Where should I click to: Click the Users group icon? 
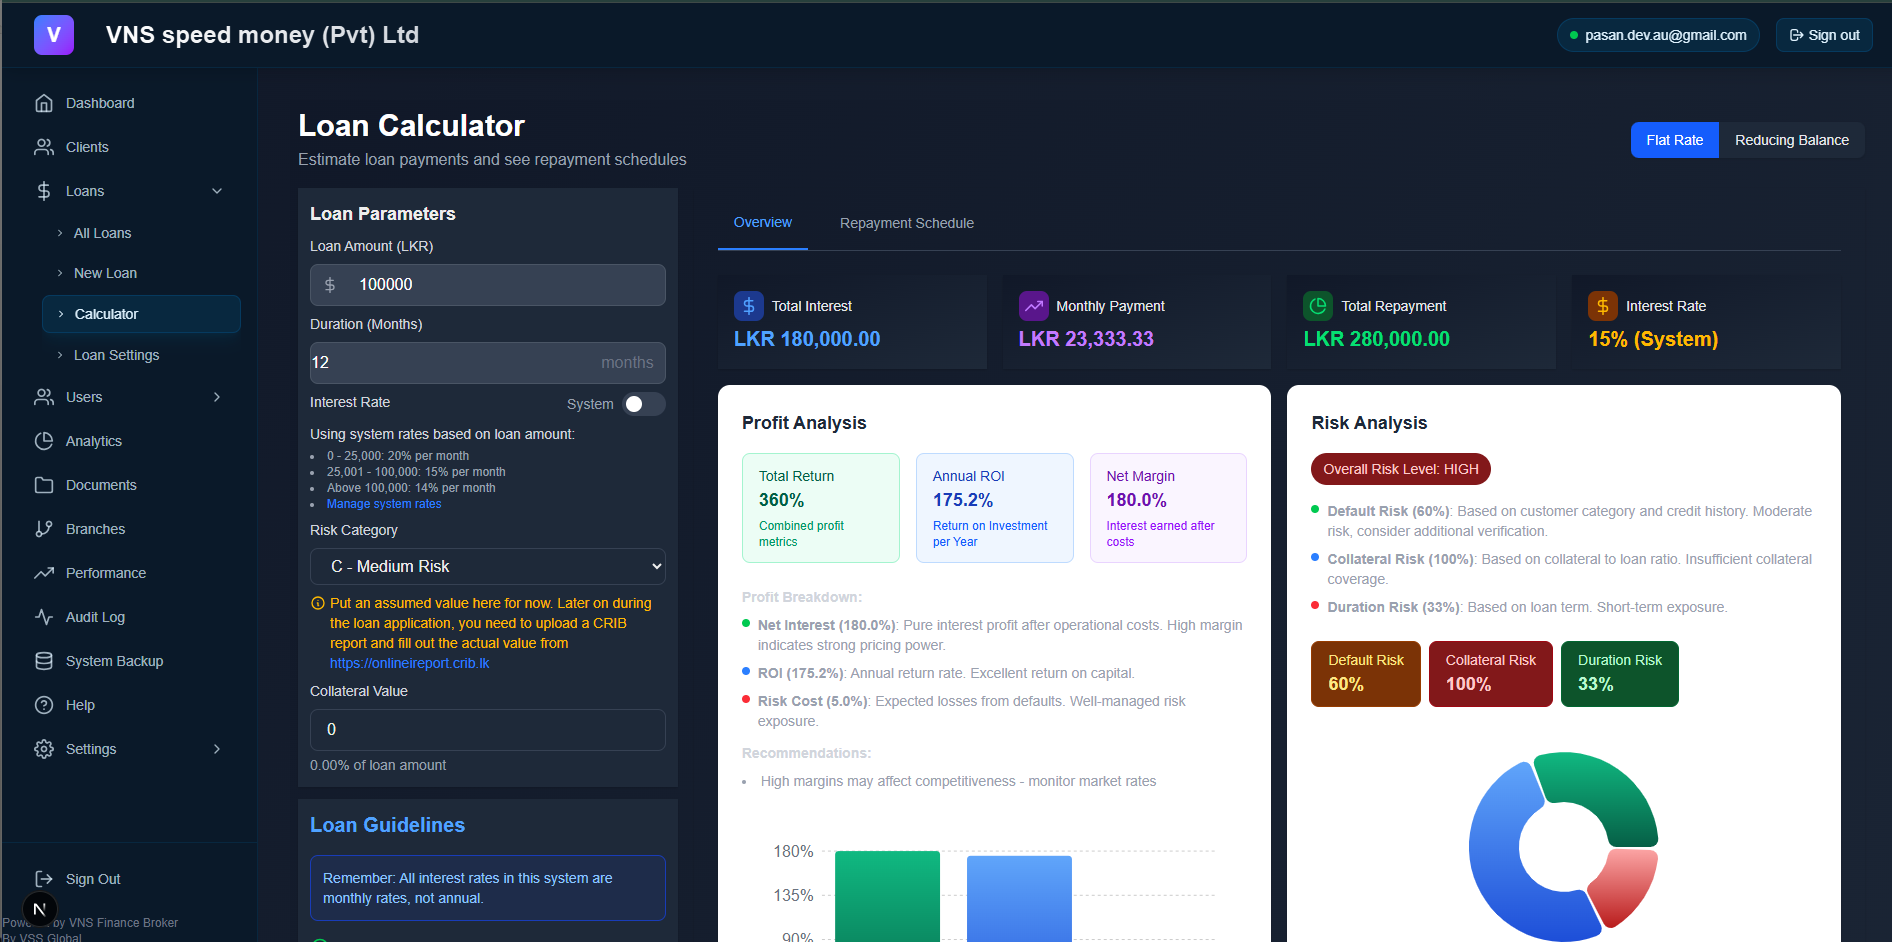(44, 397)
